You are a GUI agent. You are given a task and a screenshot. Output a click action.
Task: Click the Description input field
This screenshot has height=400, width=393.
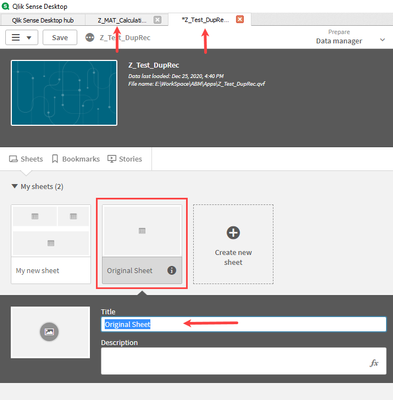pos(244,361)
